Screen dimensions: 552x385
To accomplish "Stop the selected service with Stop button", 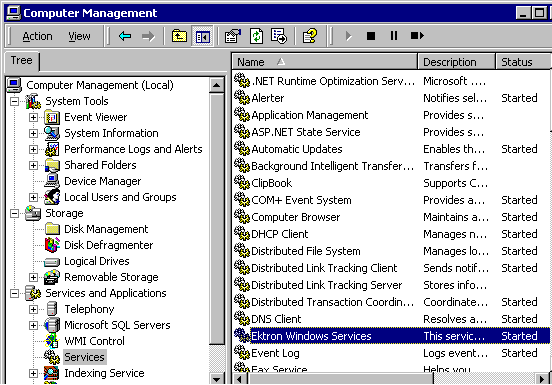I will tap(371, 36).
